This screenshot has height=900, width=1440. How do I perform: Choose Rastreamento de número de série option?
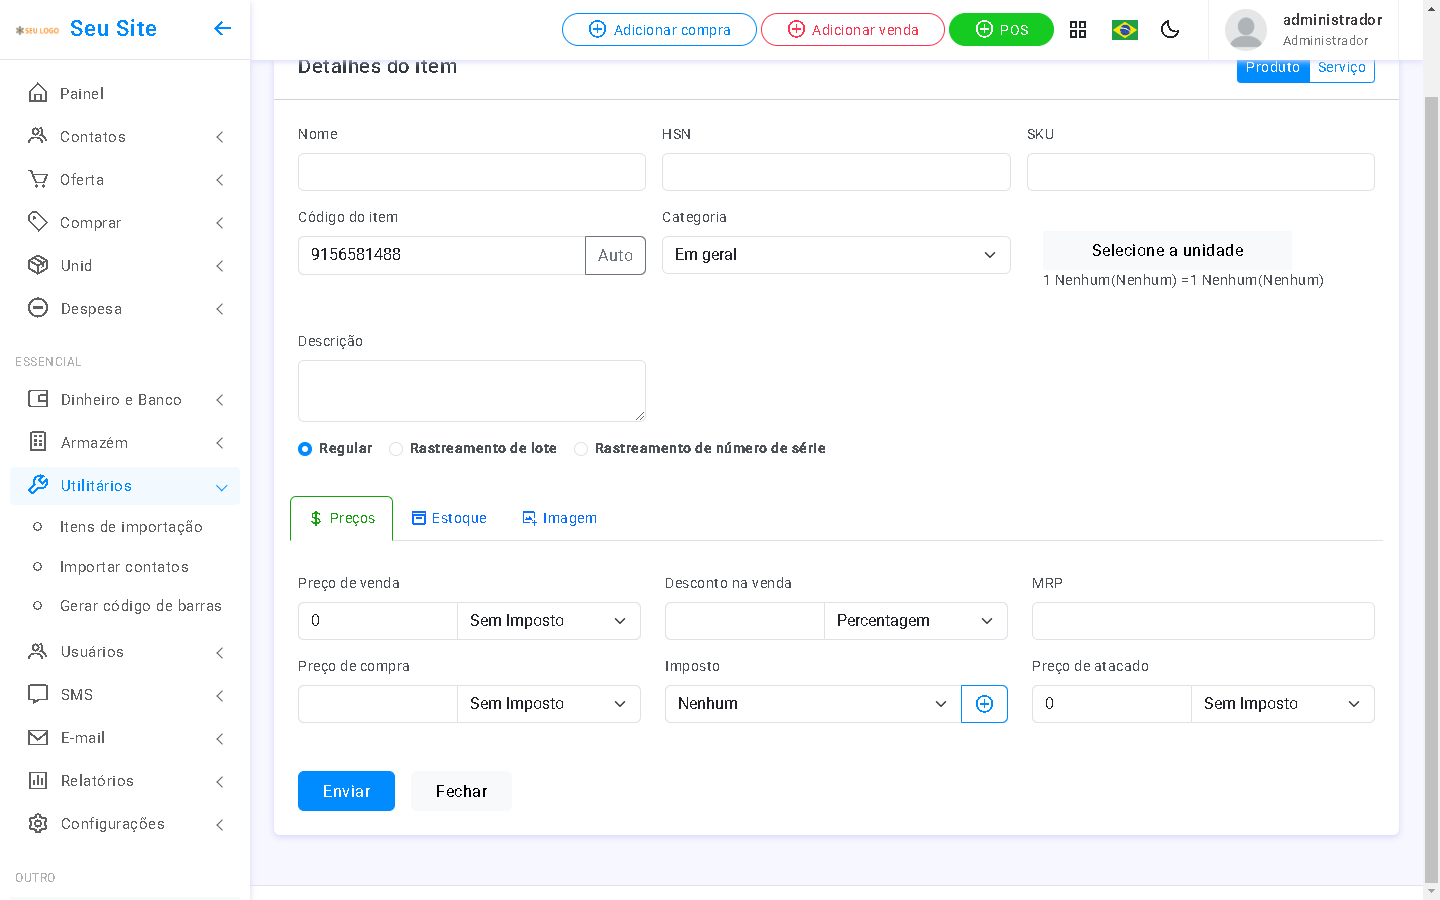[581, 449]
